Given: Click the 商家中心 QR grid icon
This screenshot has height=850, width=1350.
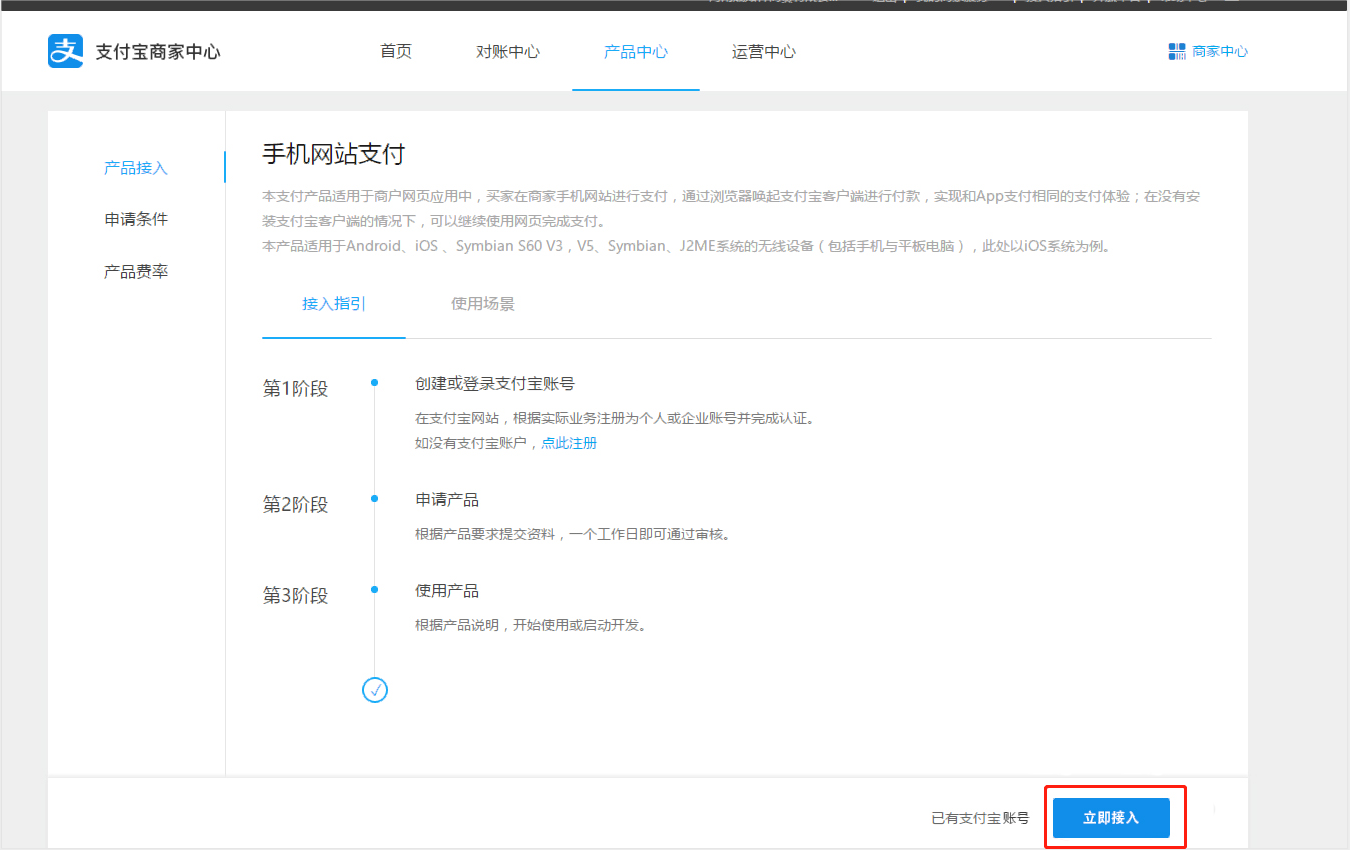Looking at the screenshot, I should 1176,52.
